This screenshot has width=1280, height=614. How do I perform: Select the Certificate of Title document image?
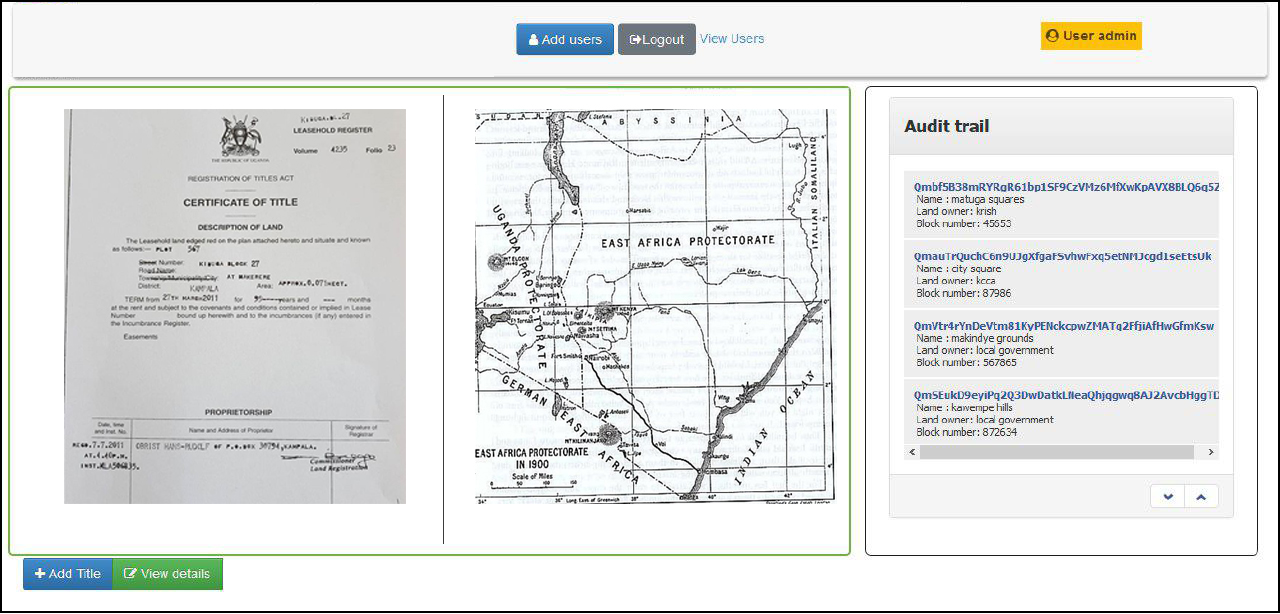coord(235,306)
